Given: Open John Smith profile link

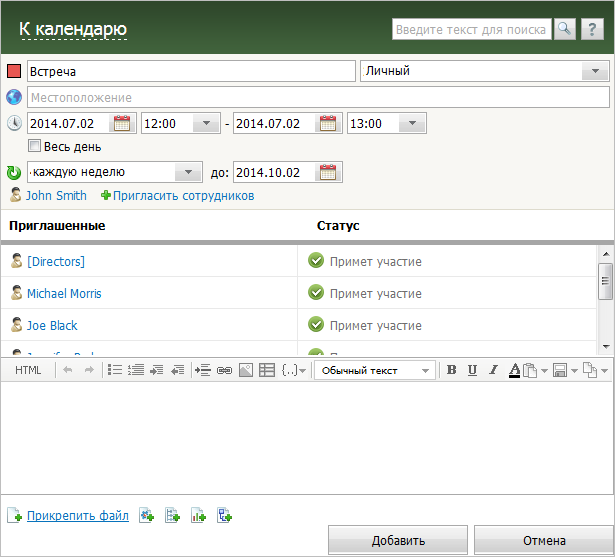Looking at the screenshot, I should [x=56, y=195].
